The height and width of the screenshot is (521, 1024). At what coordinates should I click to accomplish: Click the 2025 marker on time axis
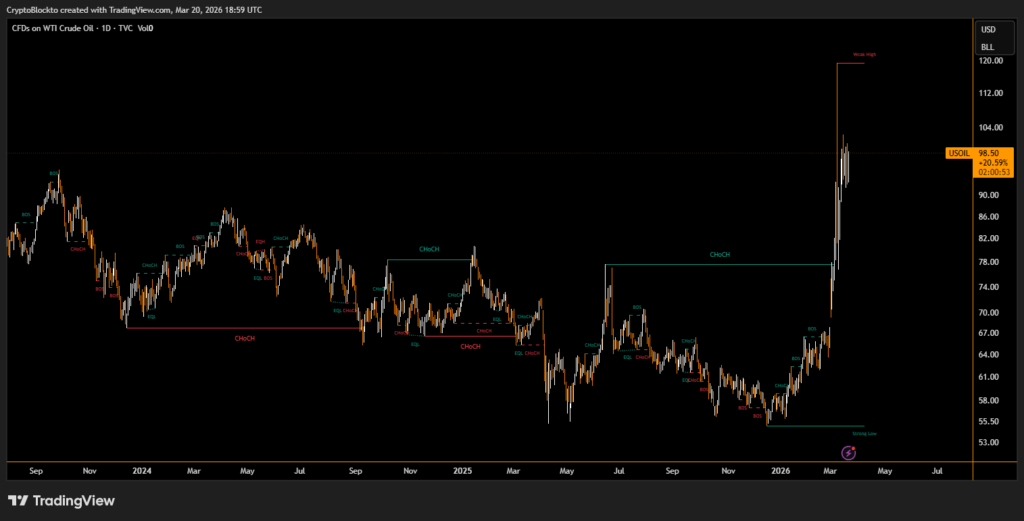[x=461, y=469]
